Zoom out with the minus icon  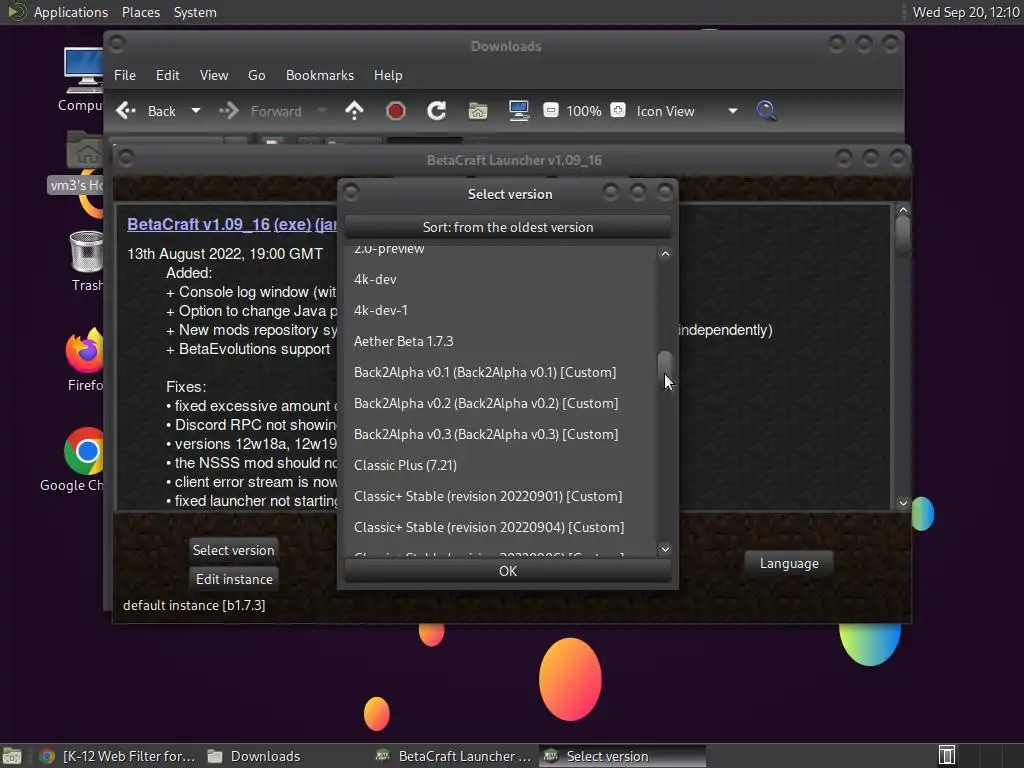click(551, 110)
